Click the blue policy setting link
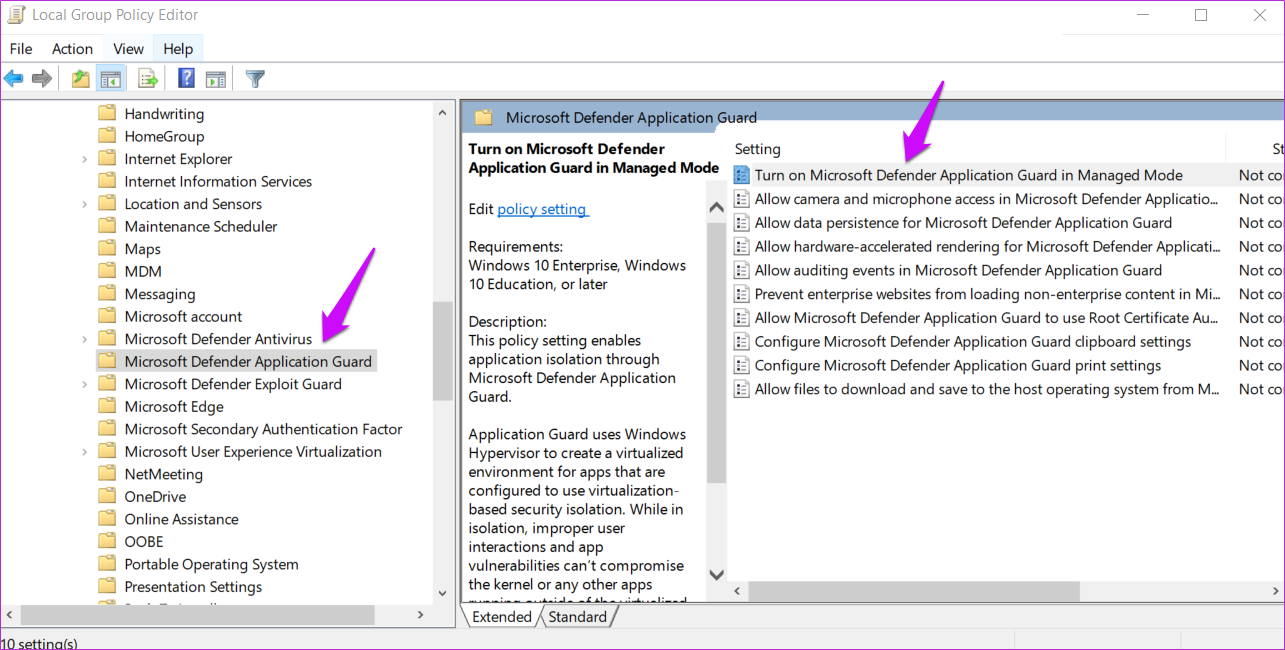1285x650 pixels. (542, 209)
